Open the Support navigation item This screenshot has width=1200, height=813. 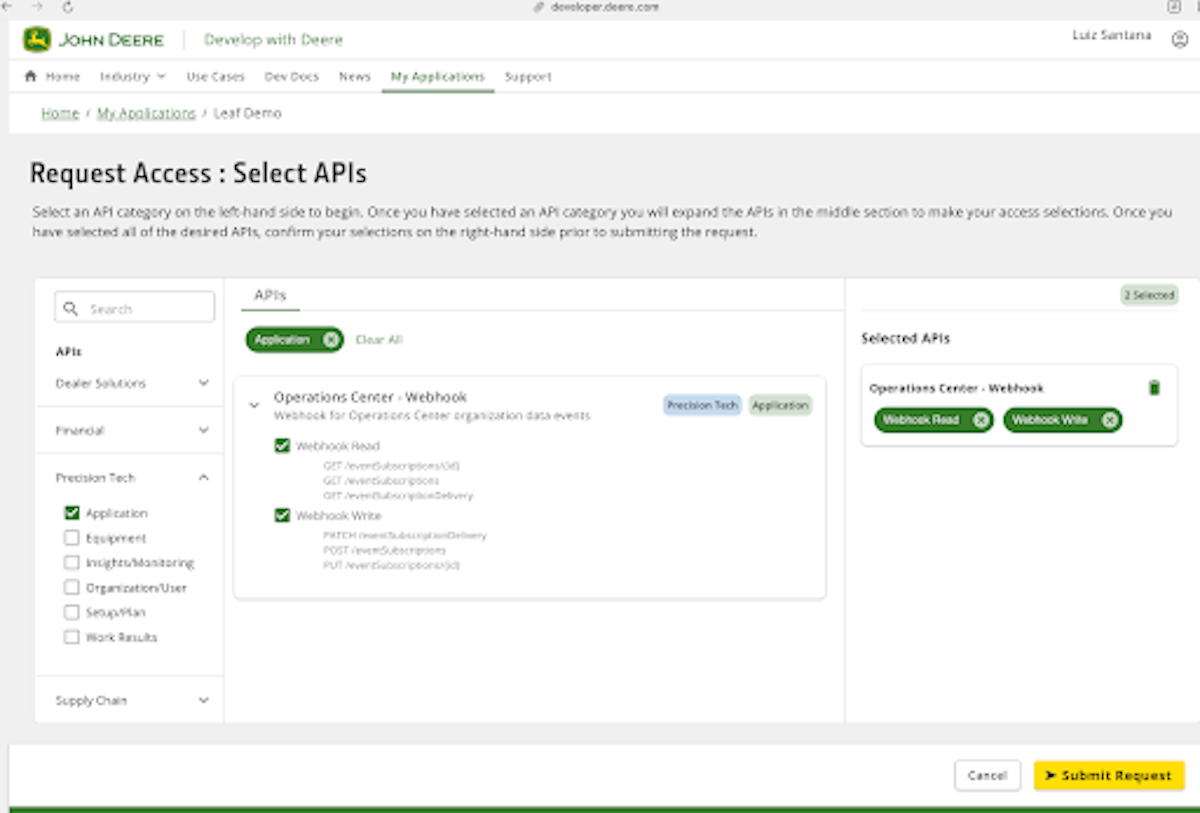528,76
